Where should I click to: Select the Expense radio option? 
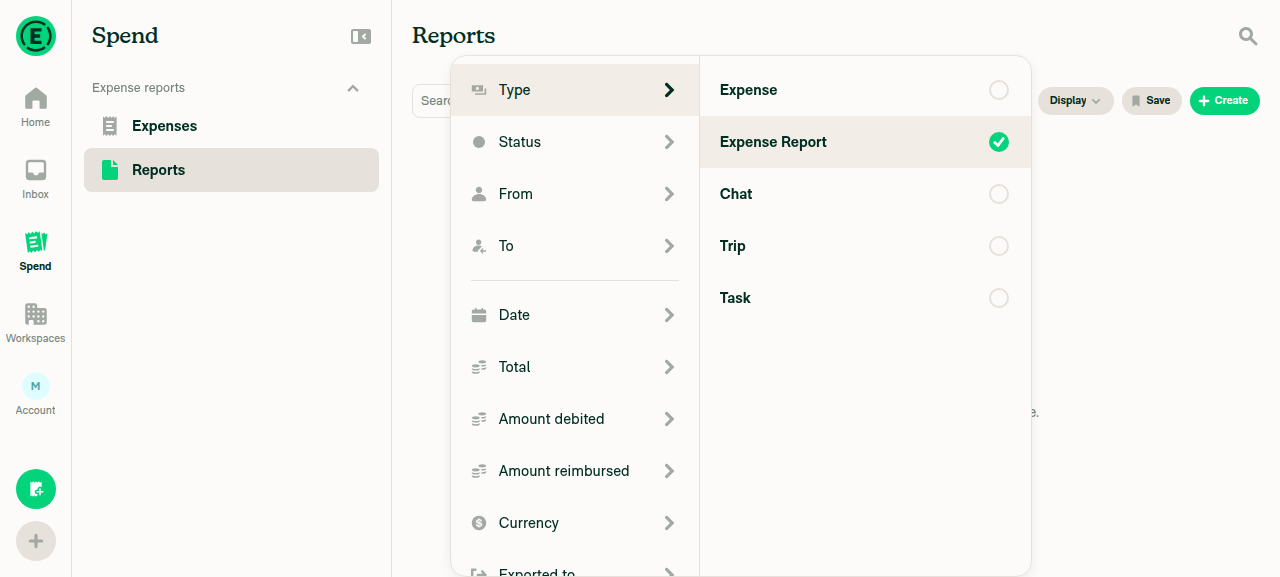click(999, 90)
